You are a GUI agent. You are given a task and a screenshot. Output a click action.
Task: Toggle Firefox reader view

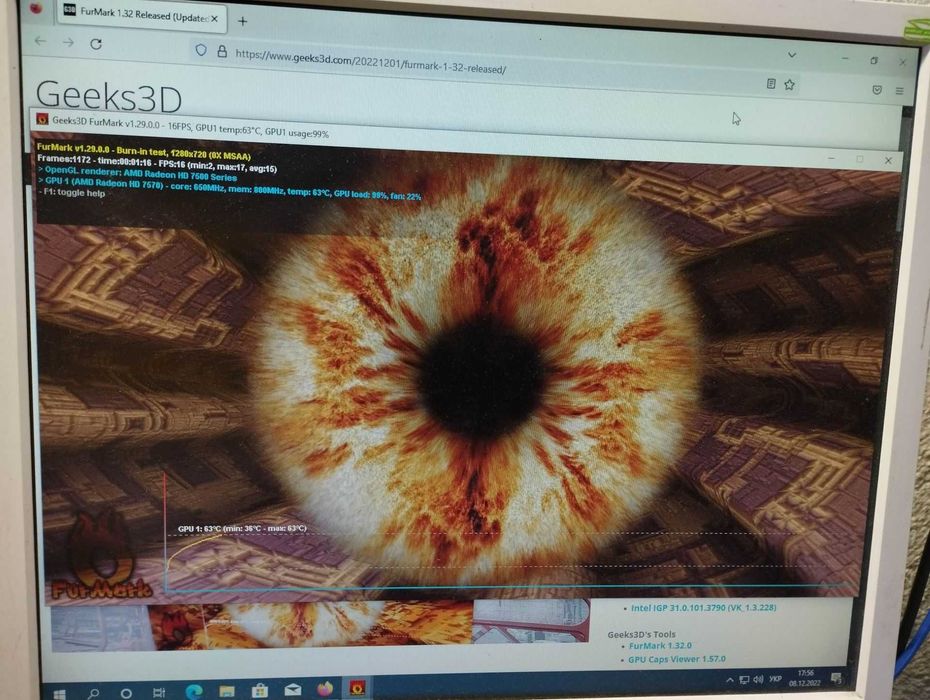771,84
